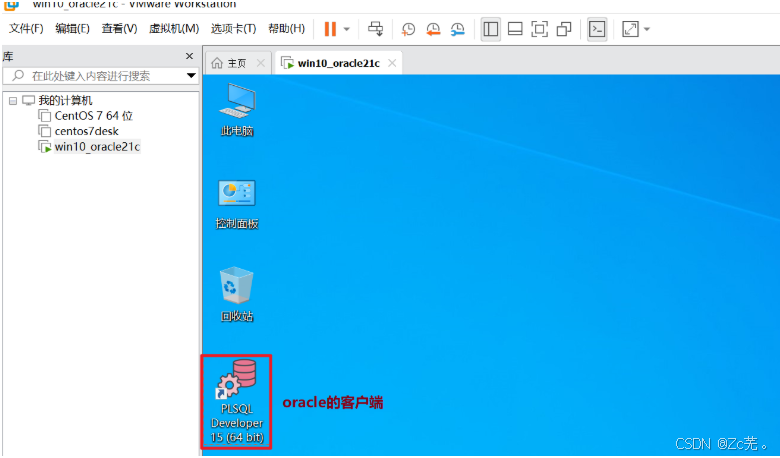Screen dimensions: 780x458
Task: Click the orange Pause VM toolbar icon
Action: [330, 29]
